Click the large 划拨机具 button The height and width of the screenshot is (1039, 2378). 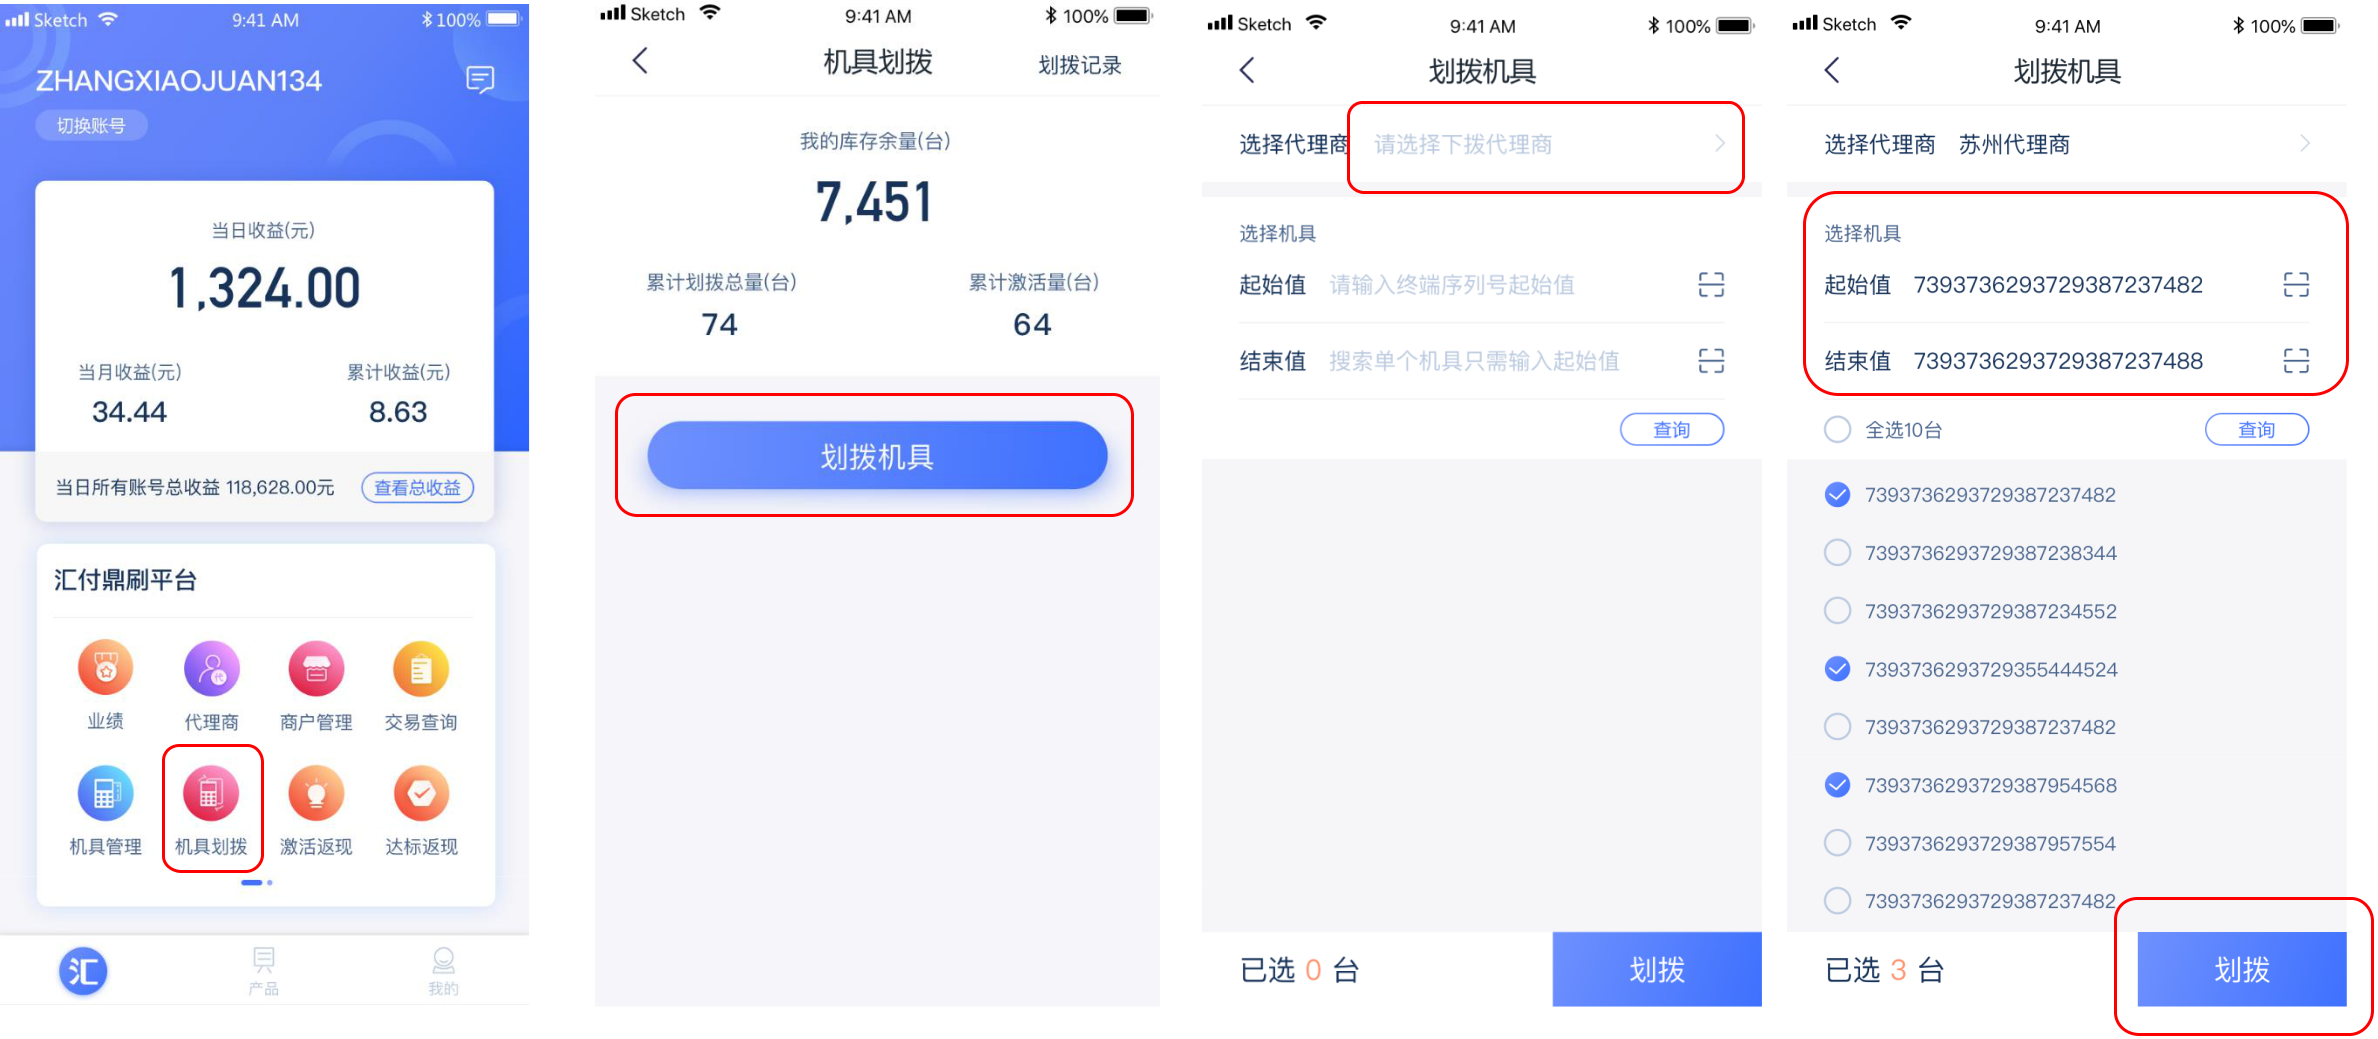[877, 456]
